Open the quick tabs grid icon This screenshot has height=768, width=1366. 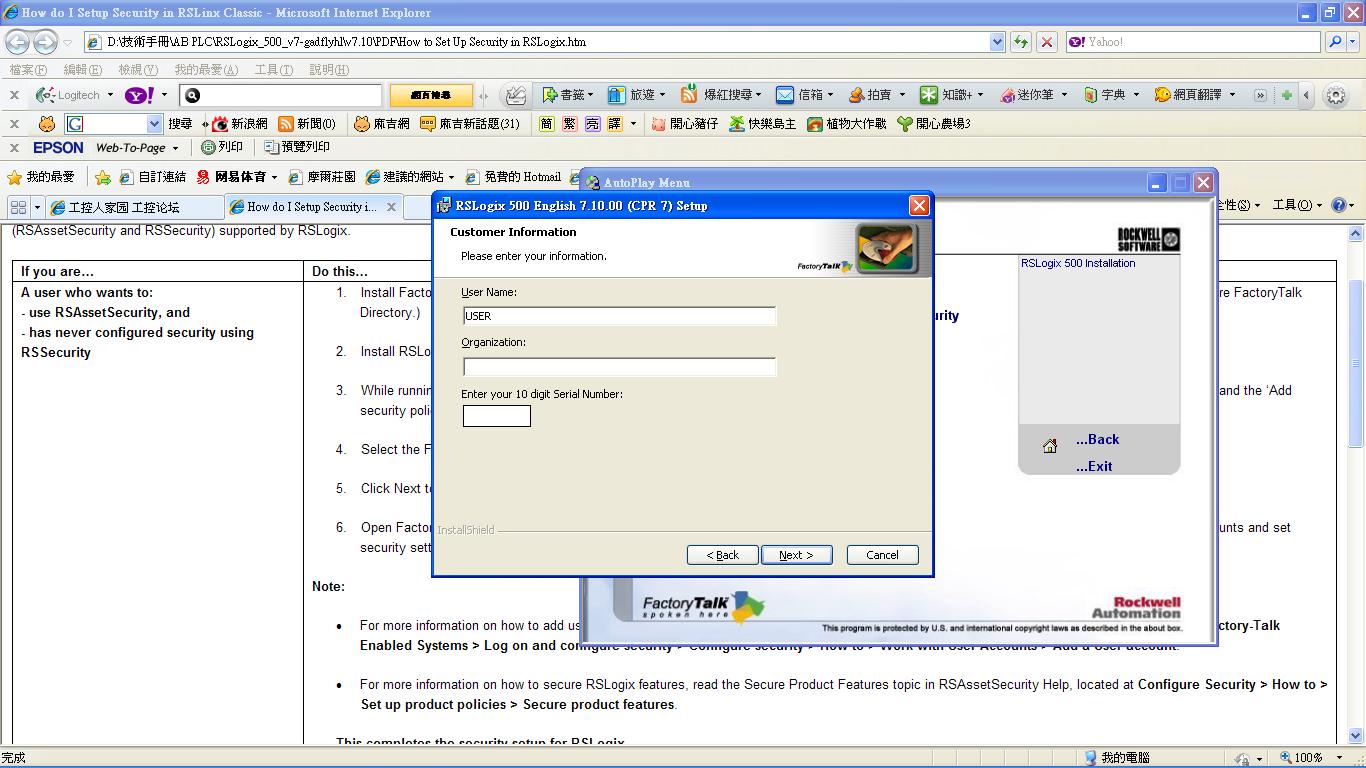click(18, 207)
